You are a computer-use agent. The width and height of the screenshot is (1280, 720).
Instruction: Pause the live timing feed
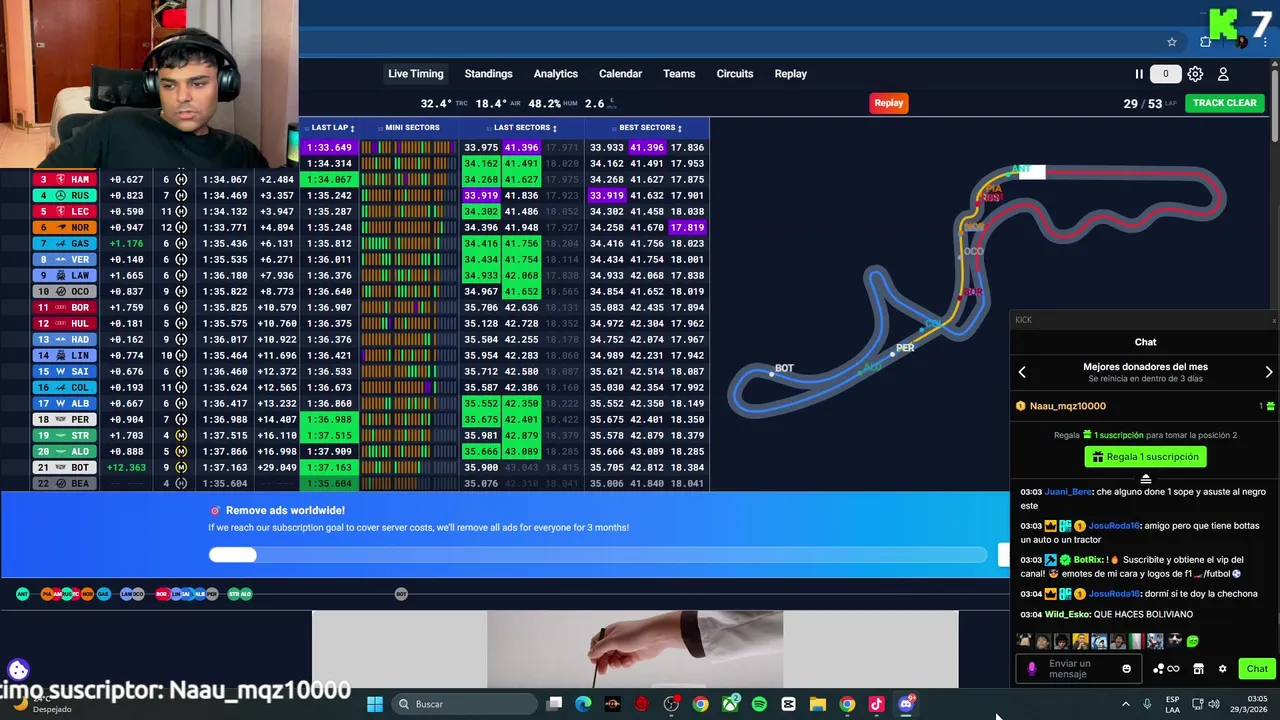pos(1138,74)
